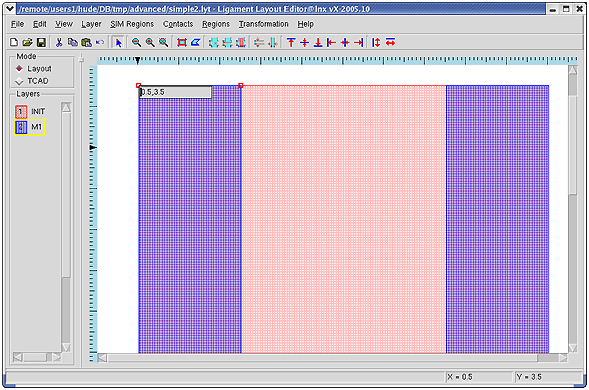Click the Layers list up scroll arrow
Viewport: 589px width, 390px height.
pyautogui.click(x=66, y=107)
